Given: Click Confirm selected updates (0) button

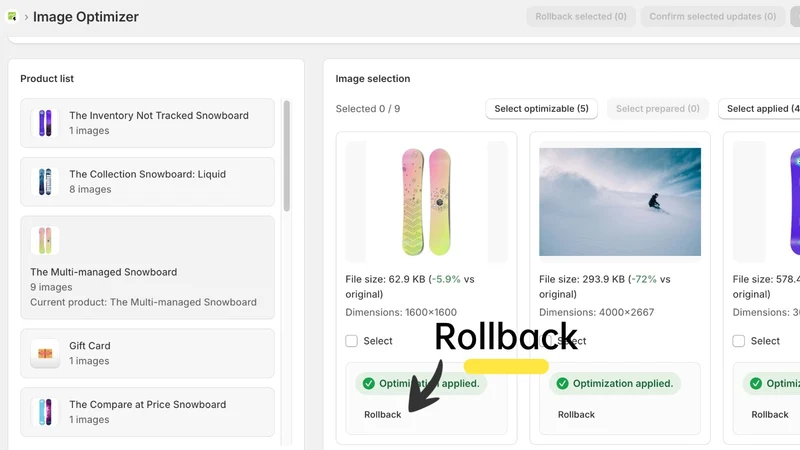Looking at the screenshot, I should click(712, 16).
